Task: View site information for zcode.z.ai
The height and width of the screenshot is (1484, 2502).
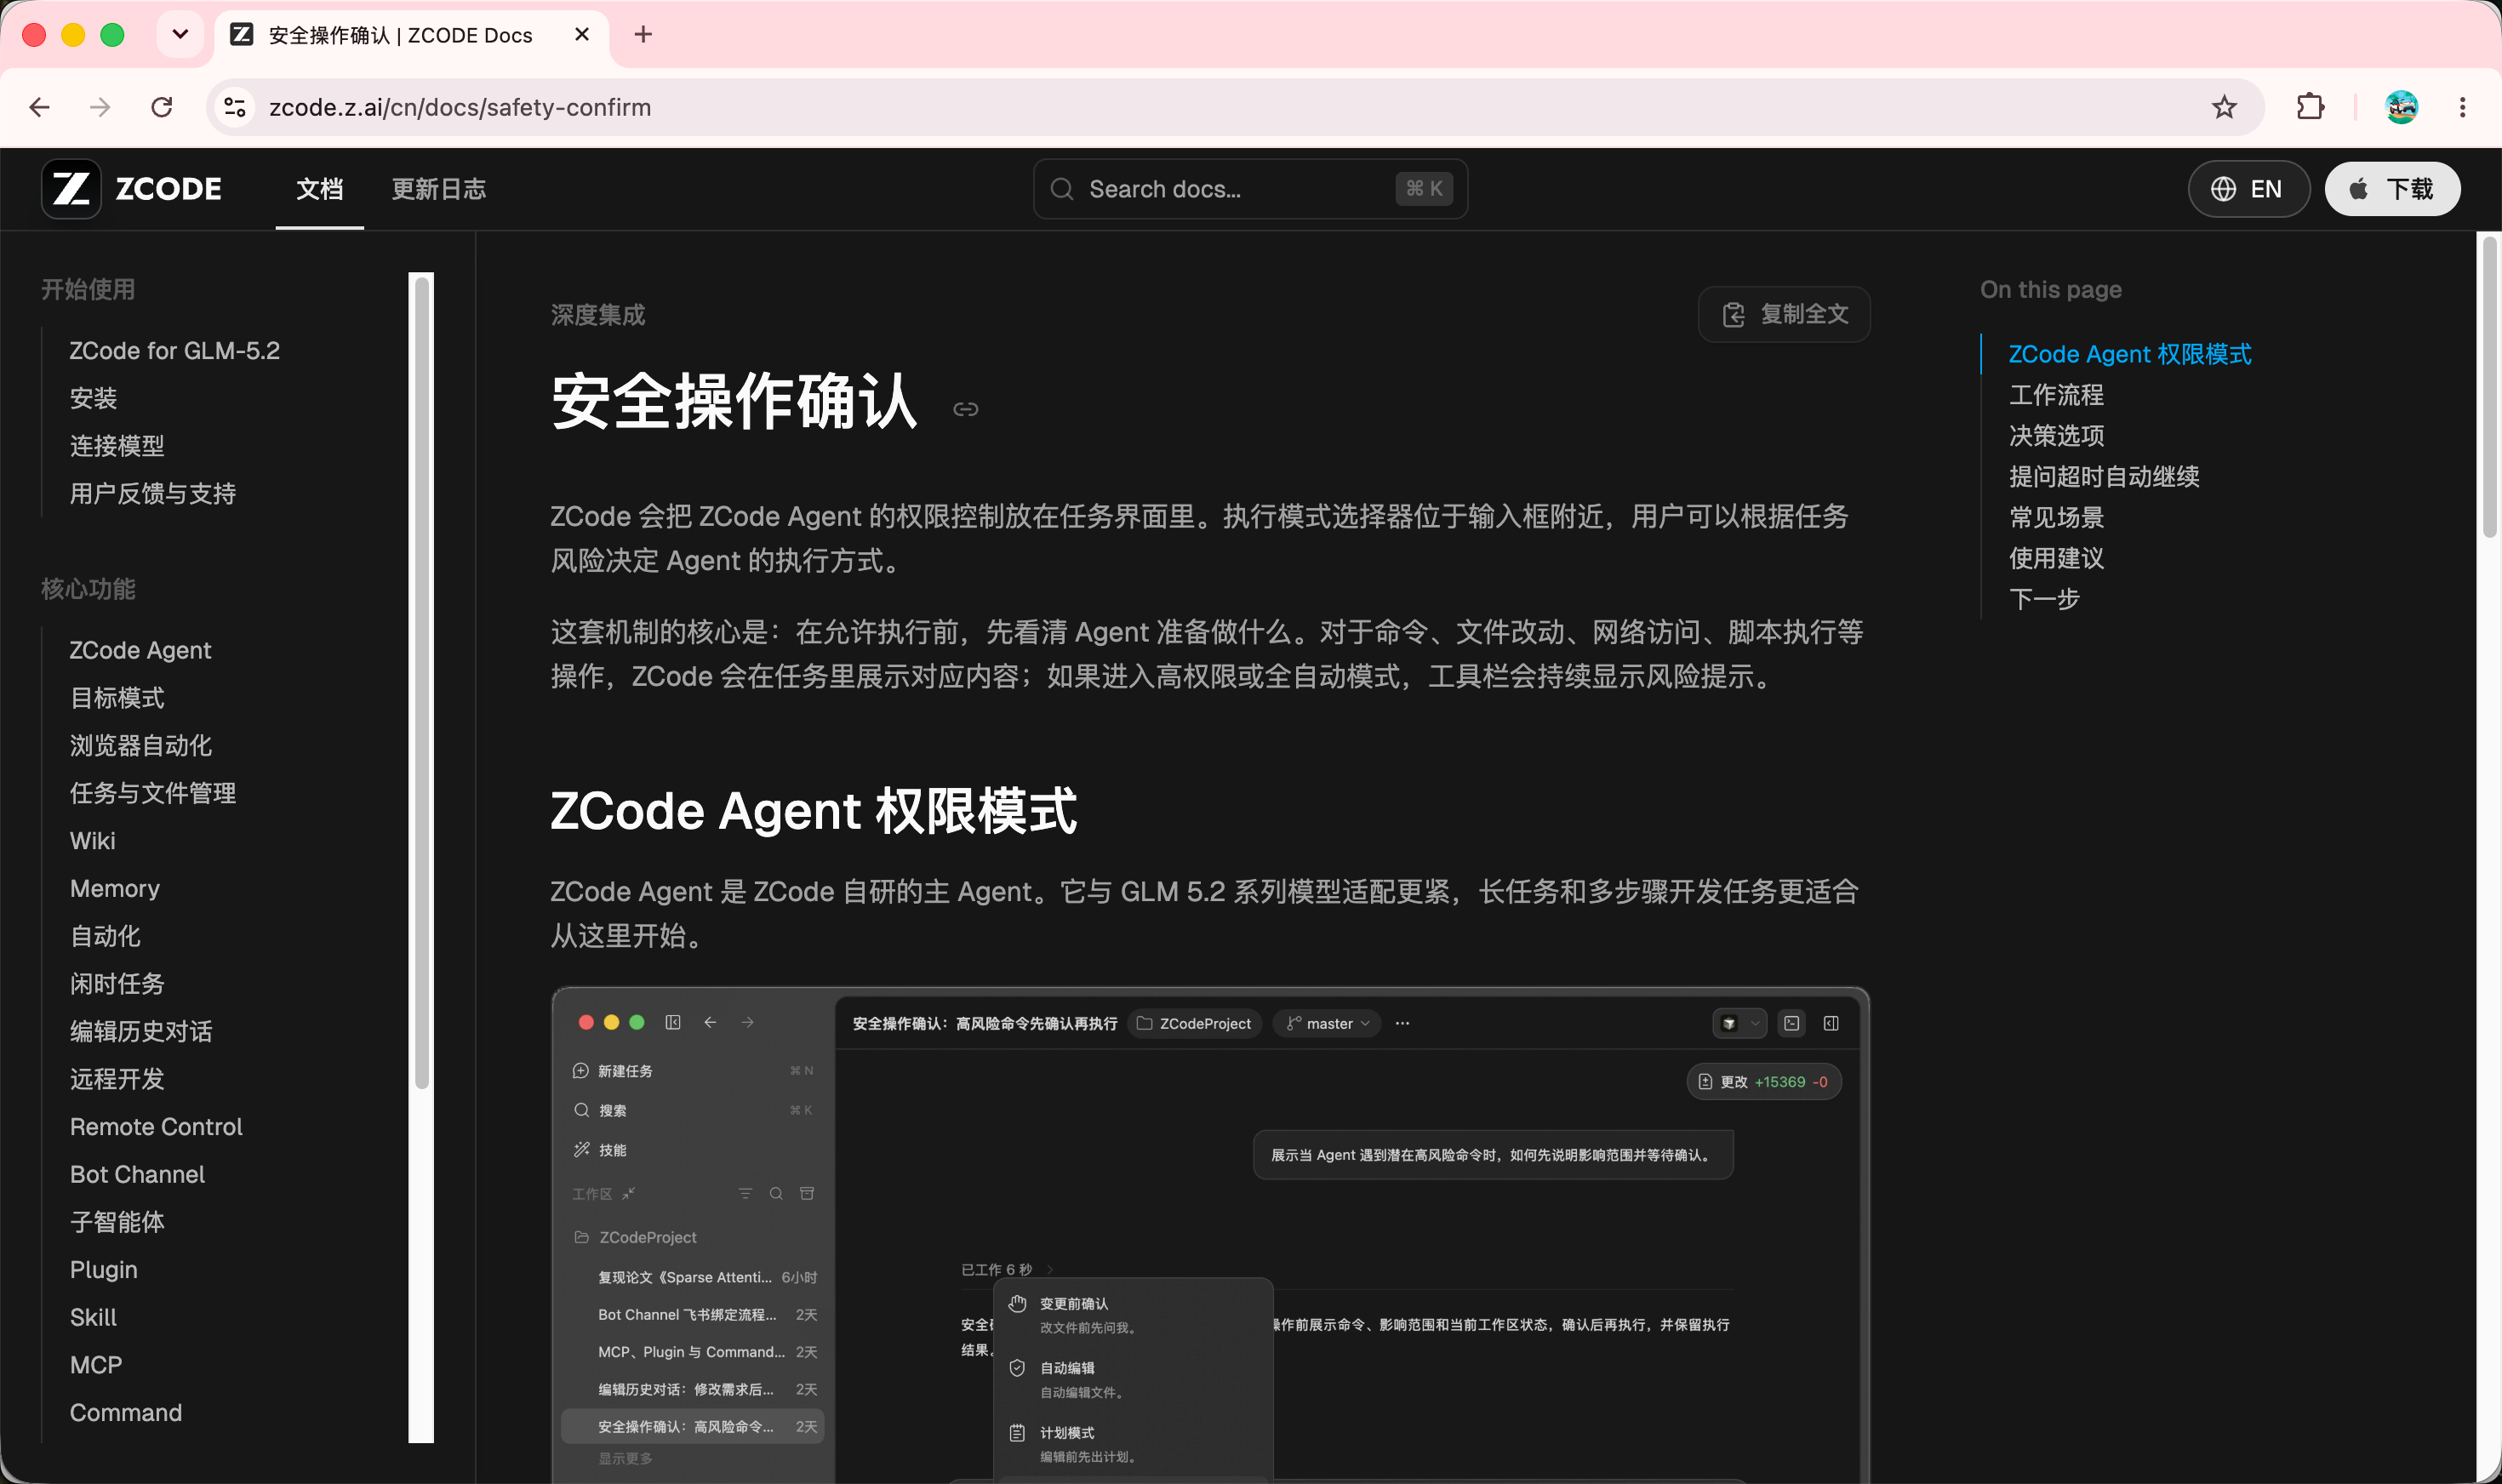Action: click(235, 107)
